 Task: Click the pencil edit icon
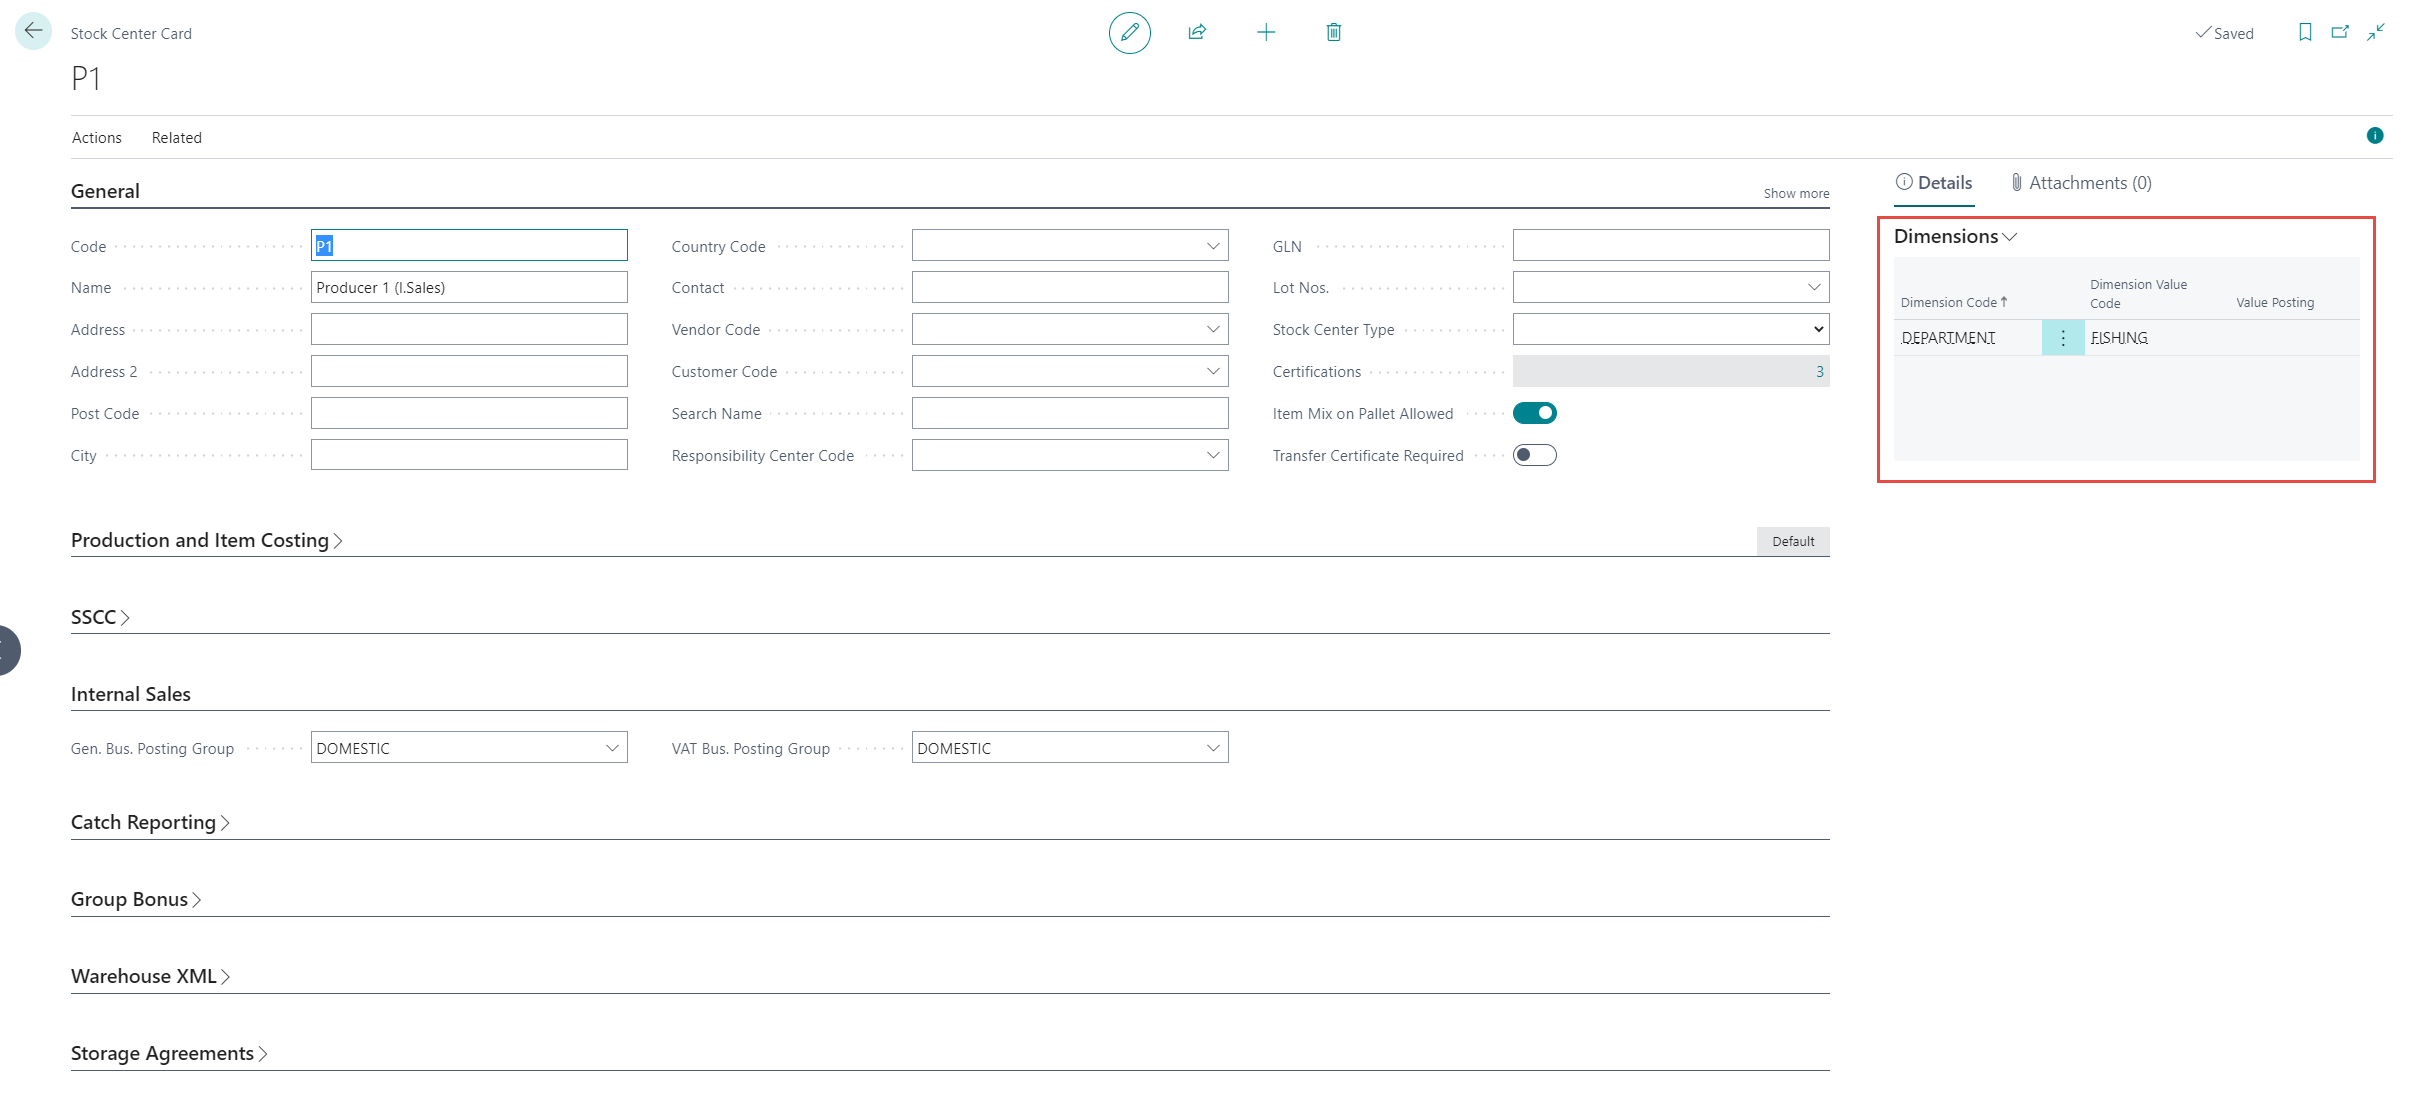1129,32
